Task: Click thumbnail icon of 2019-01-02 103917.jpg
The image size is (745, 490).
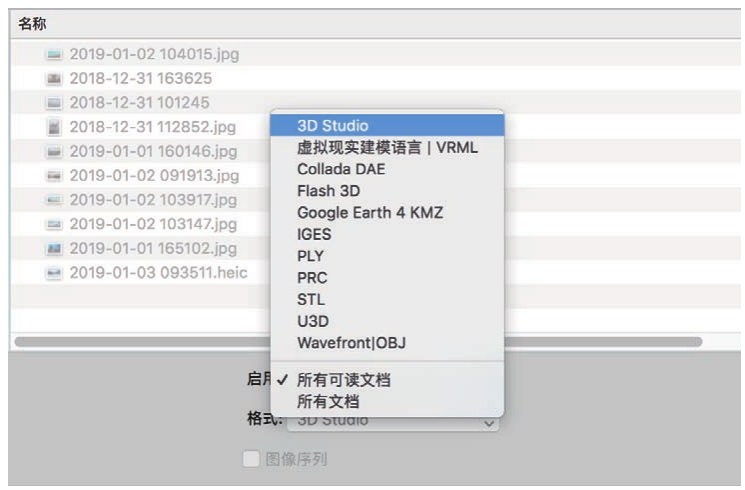Action: 54,200
